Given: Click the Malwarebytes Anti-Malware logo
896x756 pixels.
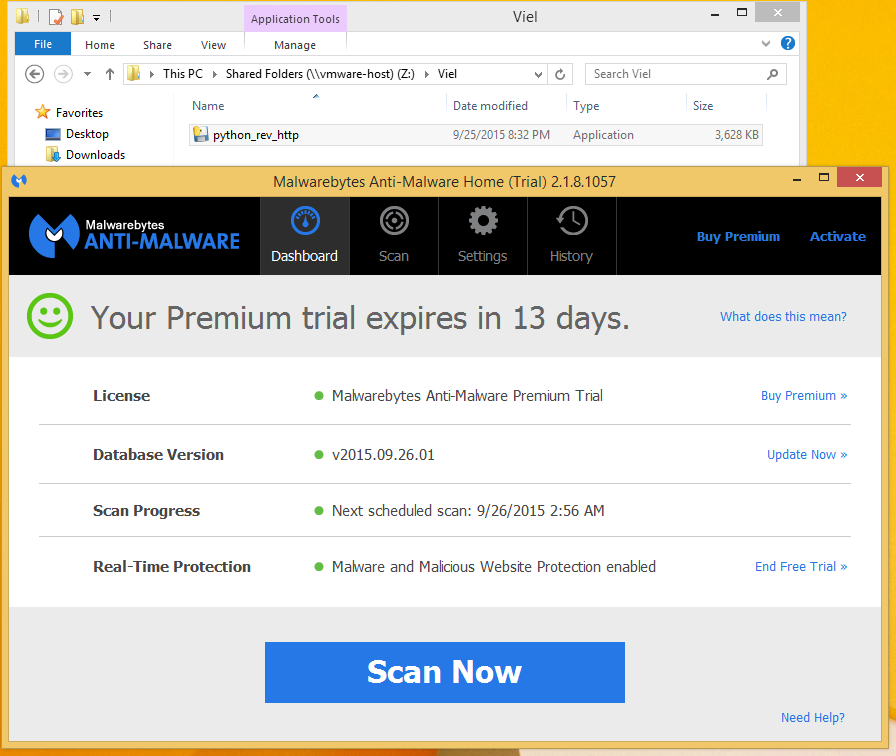Looking at the screenshot, I should pyautogui.click(x=134, y=235).
